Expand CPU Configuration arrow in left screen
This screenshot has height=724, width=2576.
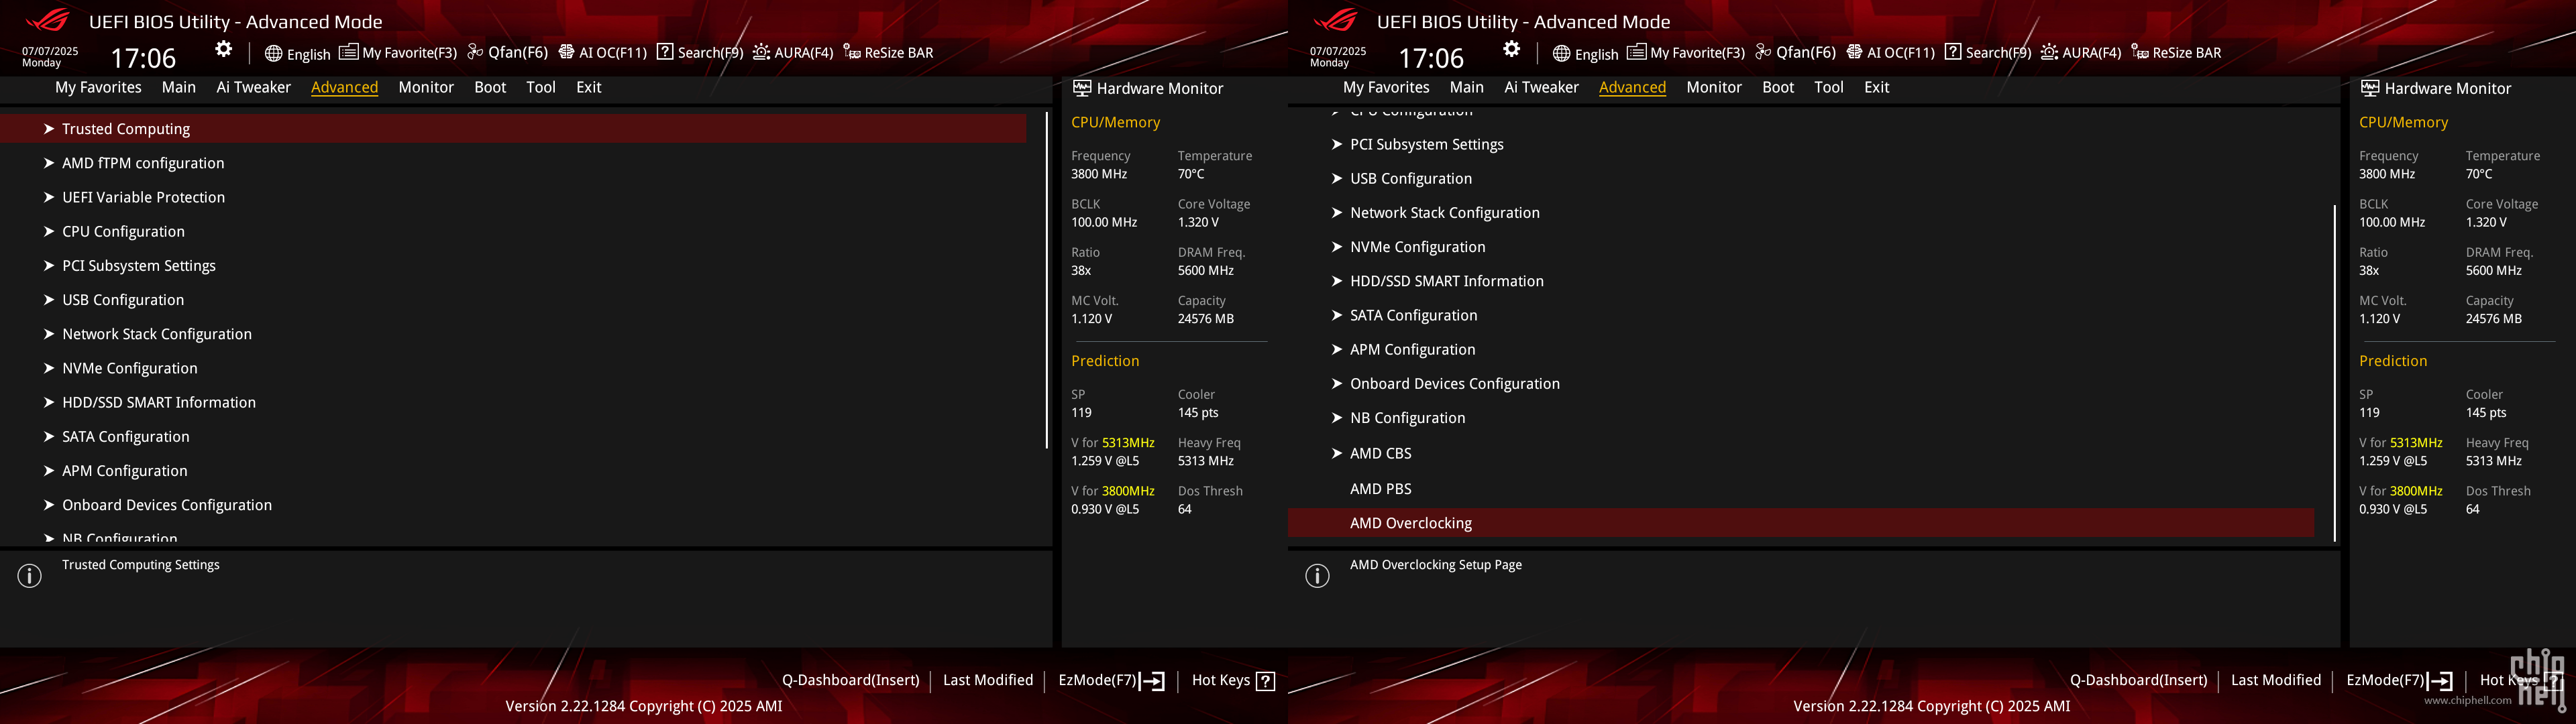tap(49, 231)
